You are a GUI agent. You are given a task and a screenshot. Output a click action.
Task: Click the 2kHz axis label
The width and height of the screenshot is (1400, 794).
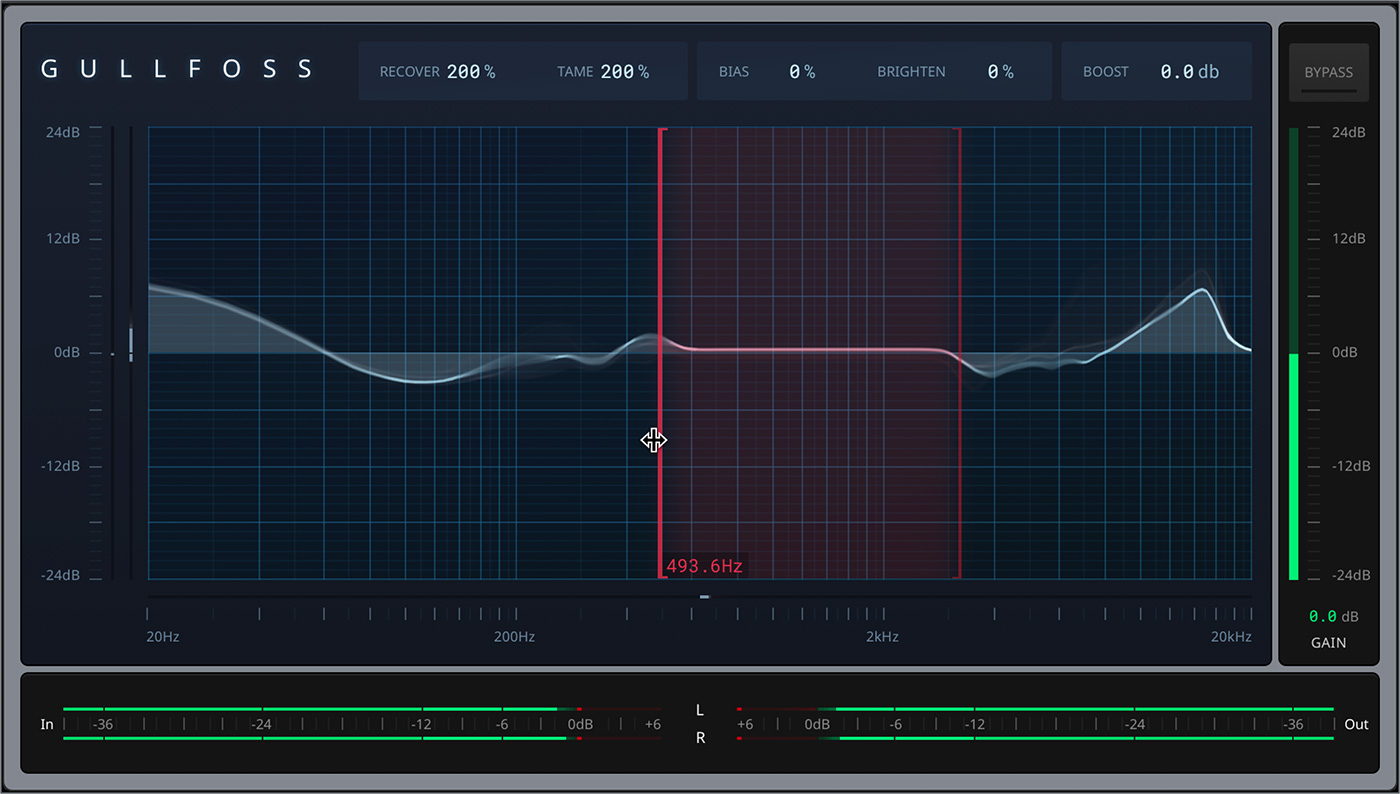882,637
